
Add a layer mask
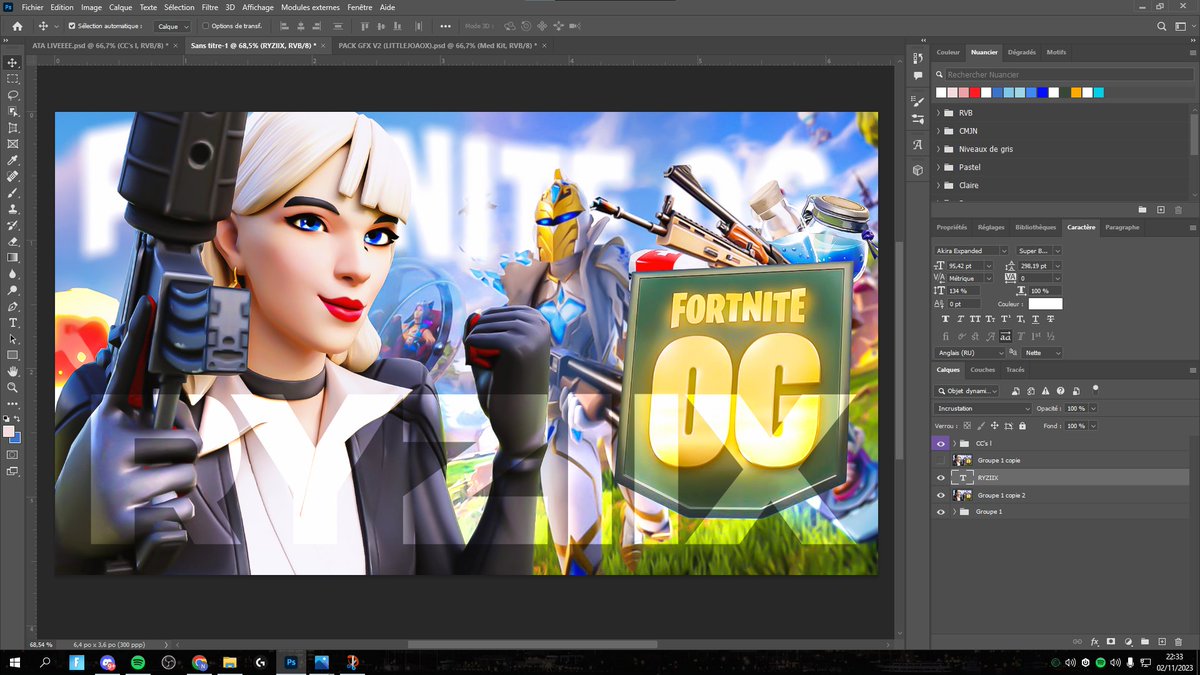click(1111, 641)
